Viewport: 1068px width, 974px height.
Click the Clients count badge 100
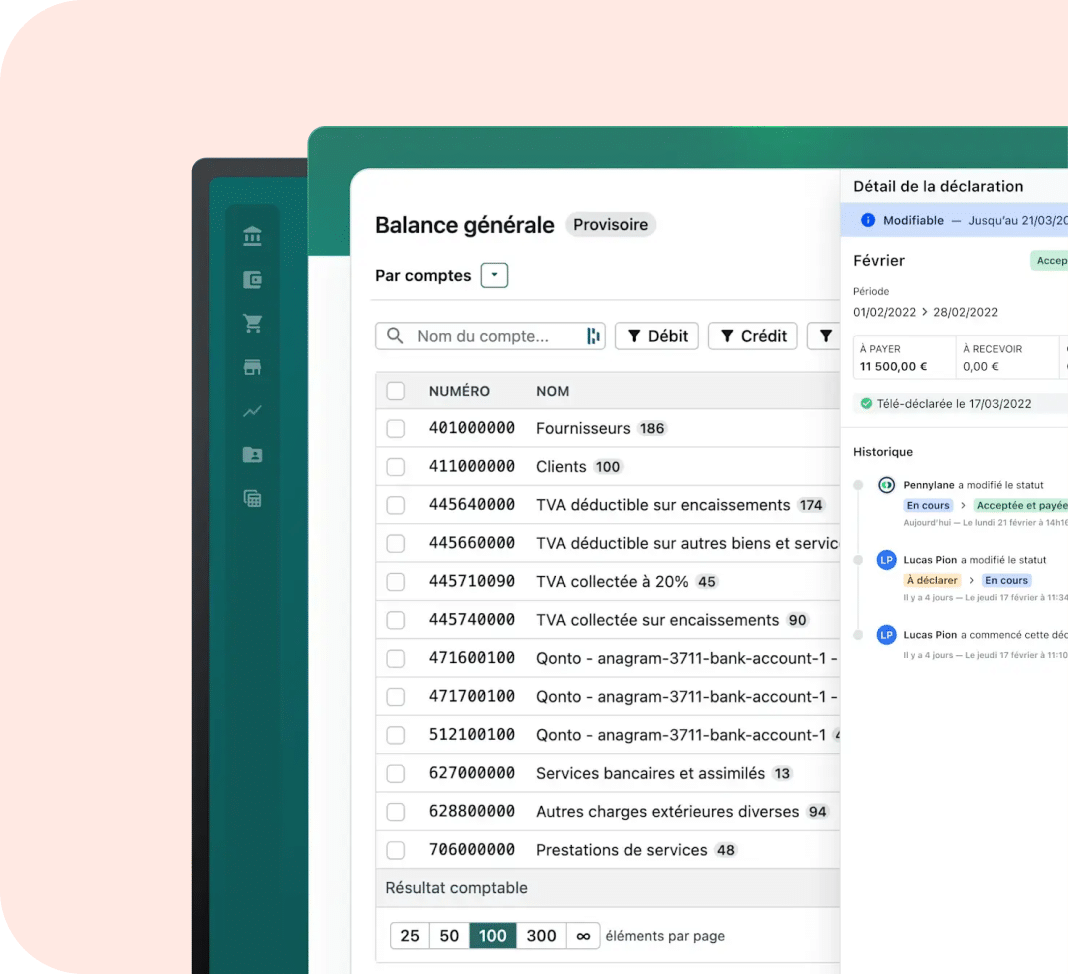coord(607,467)
